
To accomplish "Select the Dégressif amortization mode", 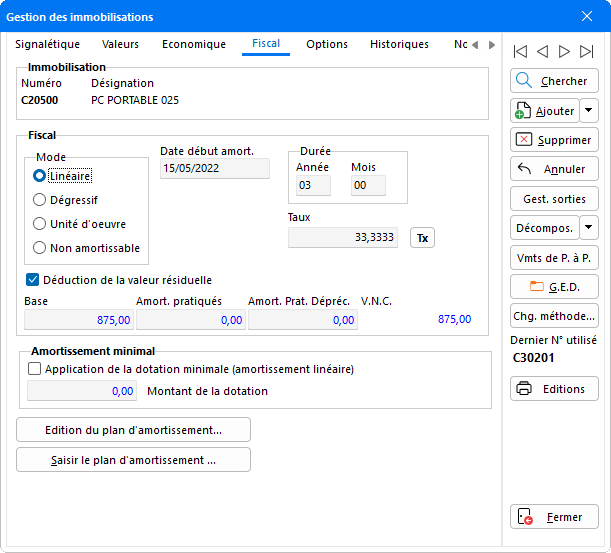I will (41, 200).
